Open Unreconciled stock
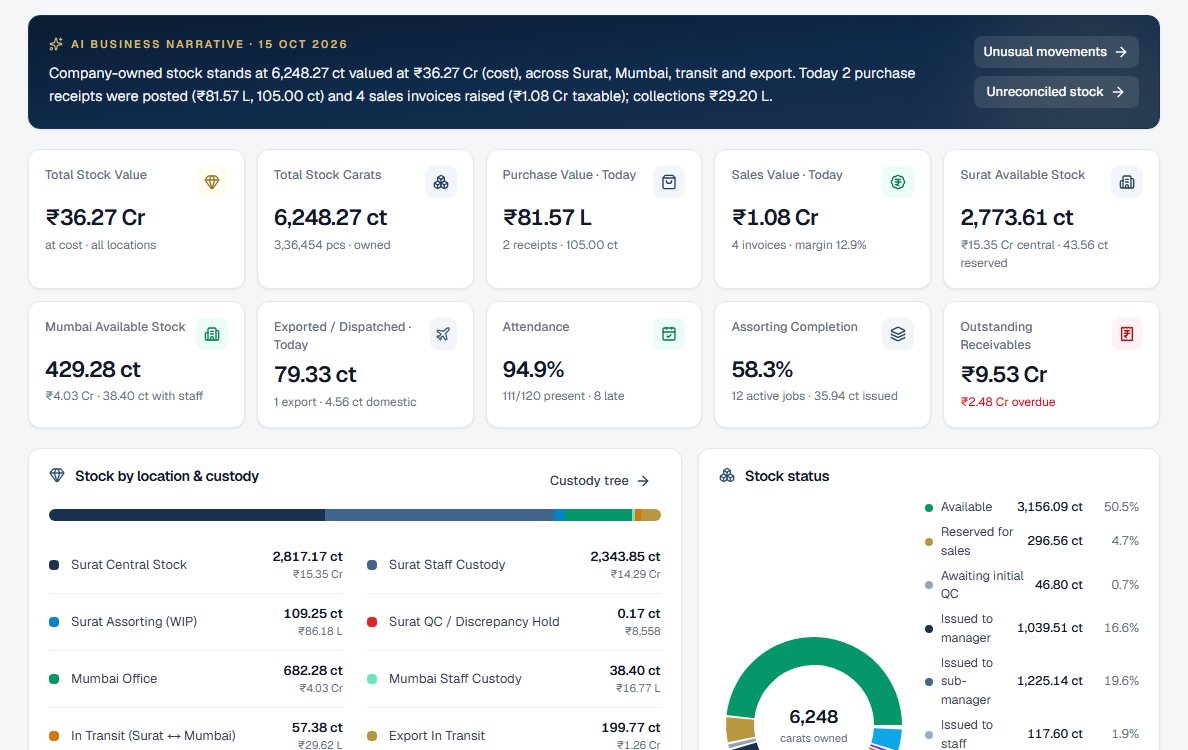 [1056, 92]
